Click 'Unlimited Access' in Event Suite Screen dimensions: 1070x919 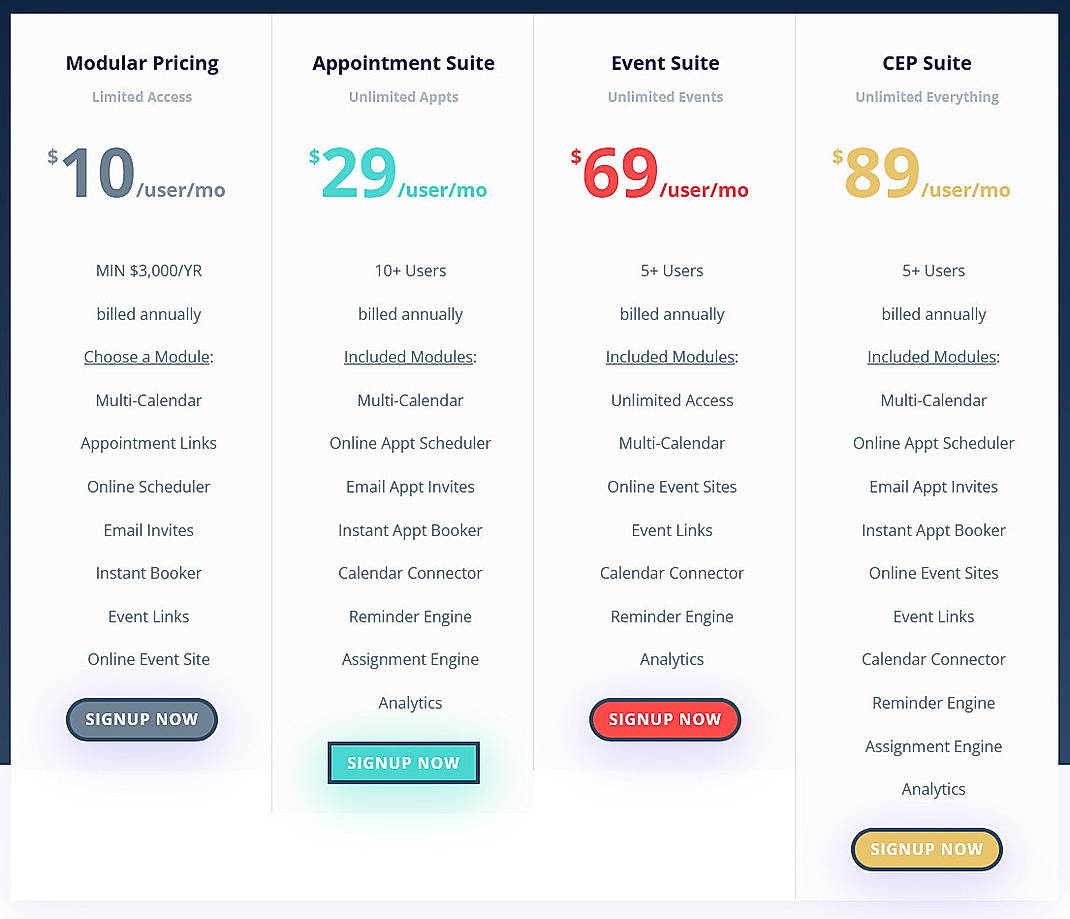coord(671,400)
